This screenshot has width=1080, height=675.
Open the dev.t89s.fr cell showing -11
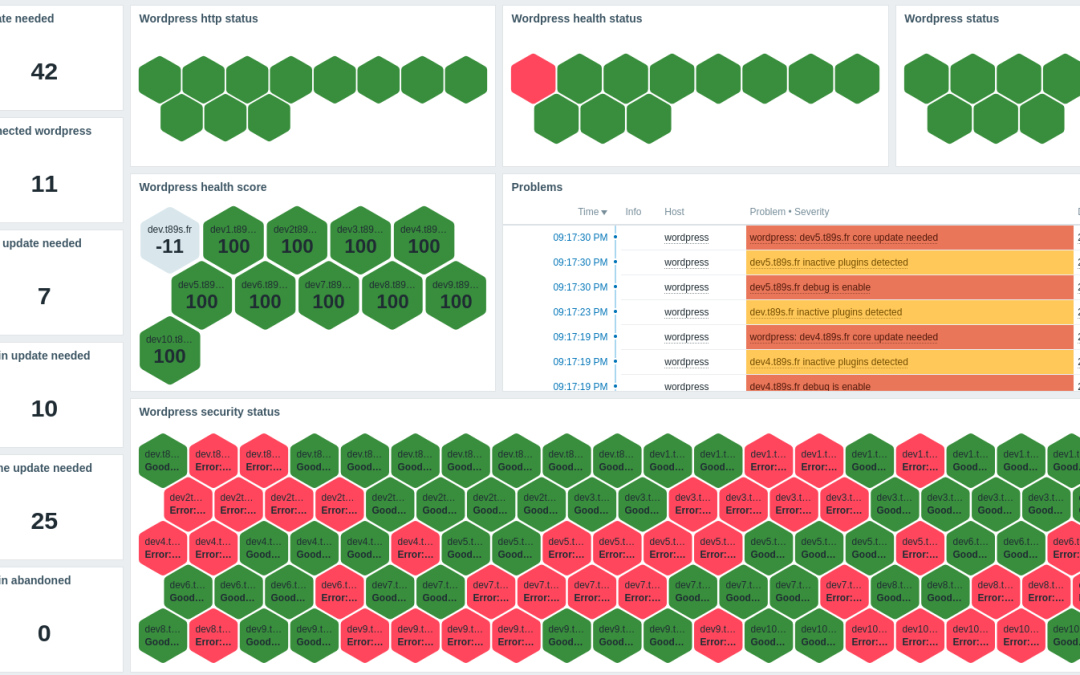tap(169, 240)
